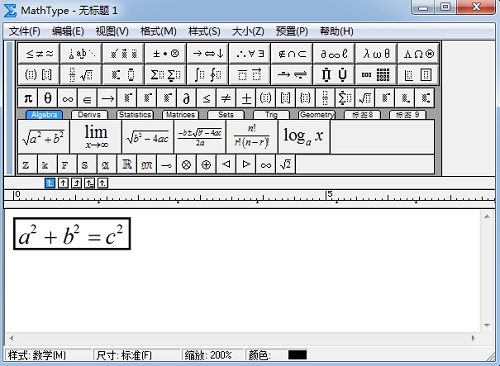This screenshot has width=500, height=366.
Task: Insert the square root of 2 expression
Action: click(x=286, y=164)
